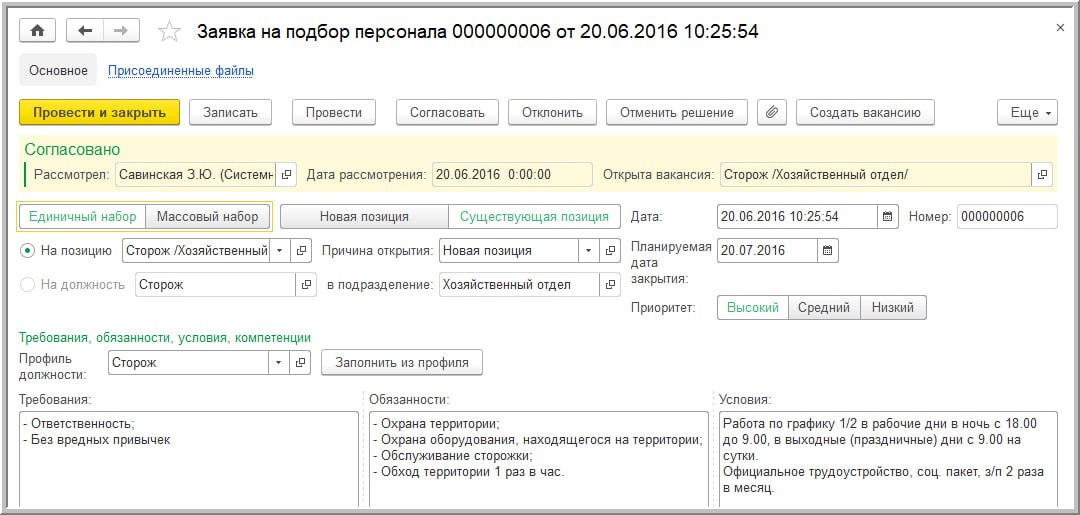Choose Новая позиция toggle
Image resolution: width=1080 pixels, height=515 pixels.
(x=364, y=216)
